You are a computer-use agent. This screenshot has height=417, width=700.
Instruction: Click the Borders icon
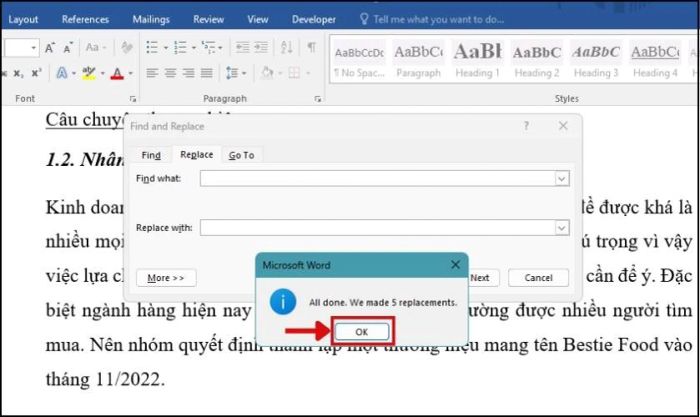tap(294, 73)
